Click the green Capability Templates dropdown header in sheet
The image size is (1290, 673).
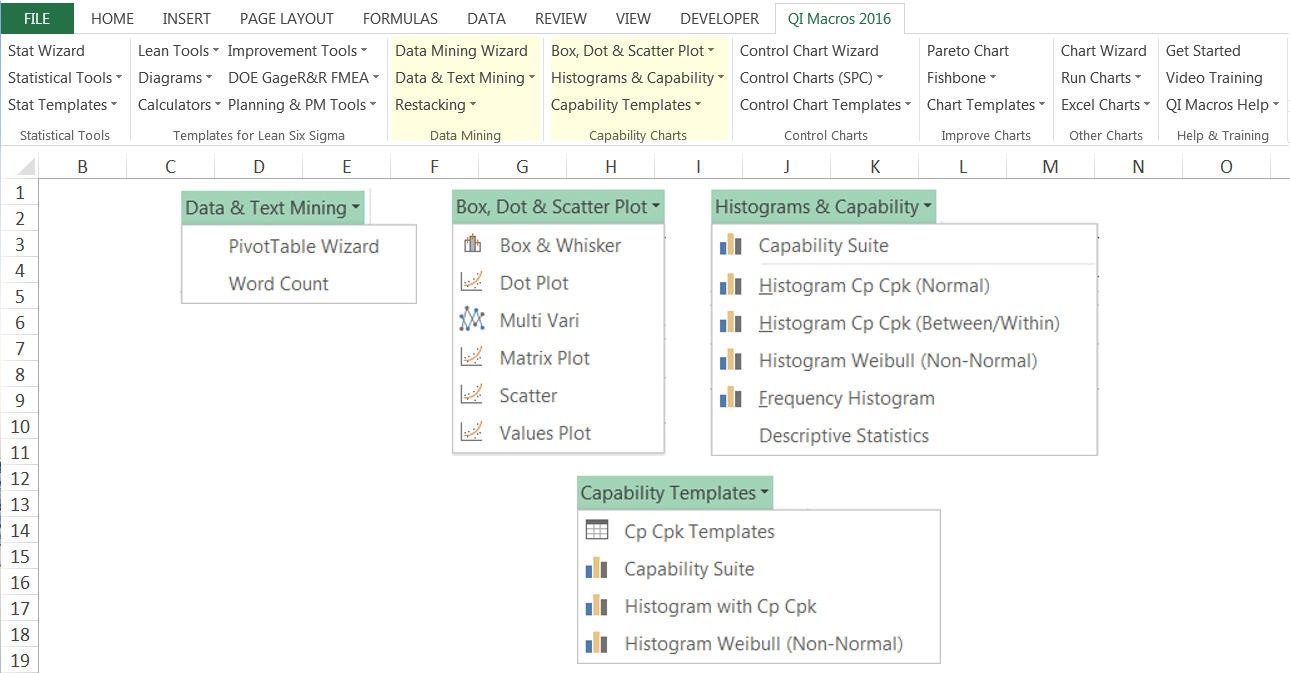click(675, 493)
